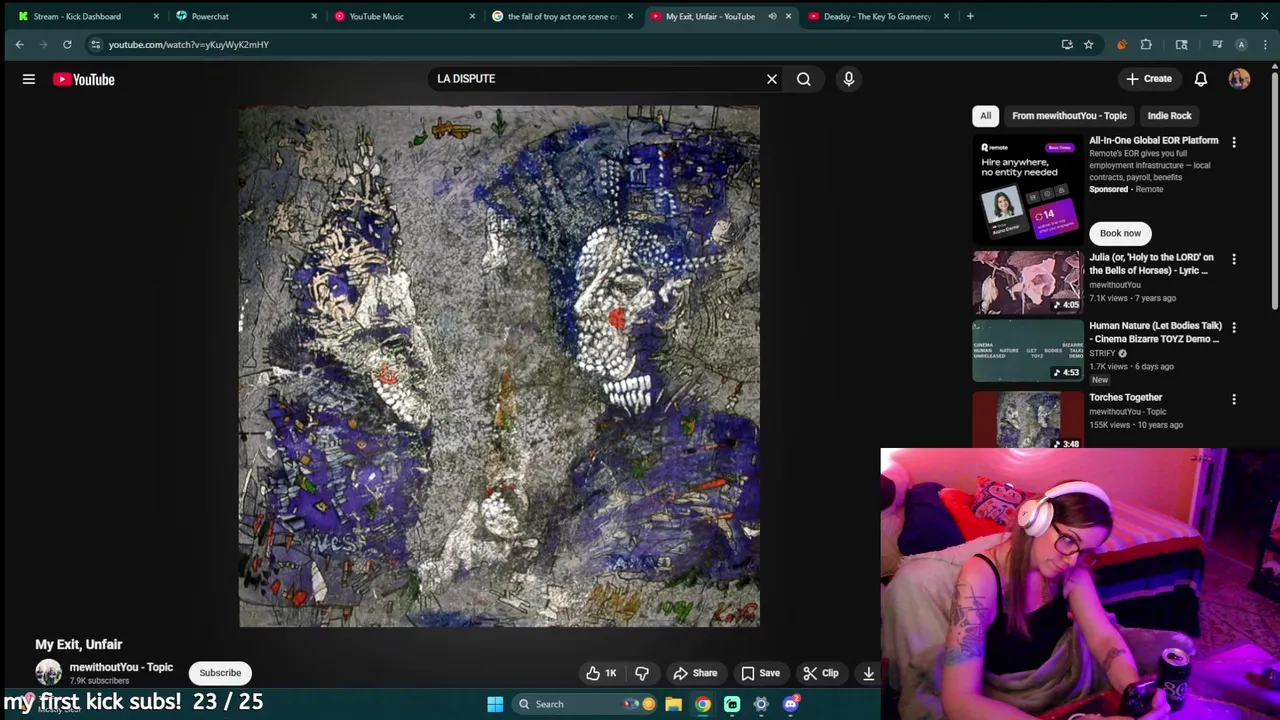Open options for the Julia lyric video
Screen dimensions: 1280x720
pyautogui.click(x=1234, y=260)
